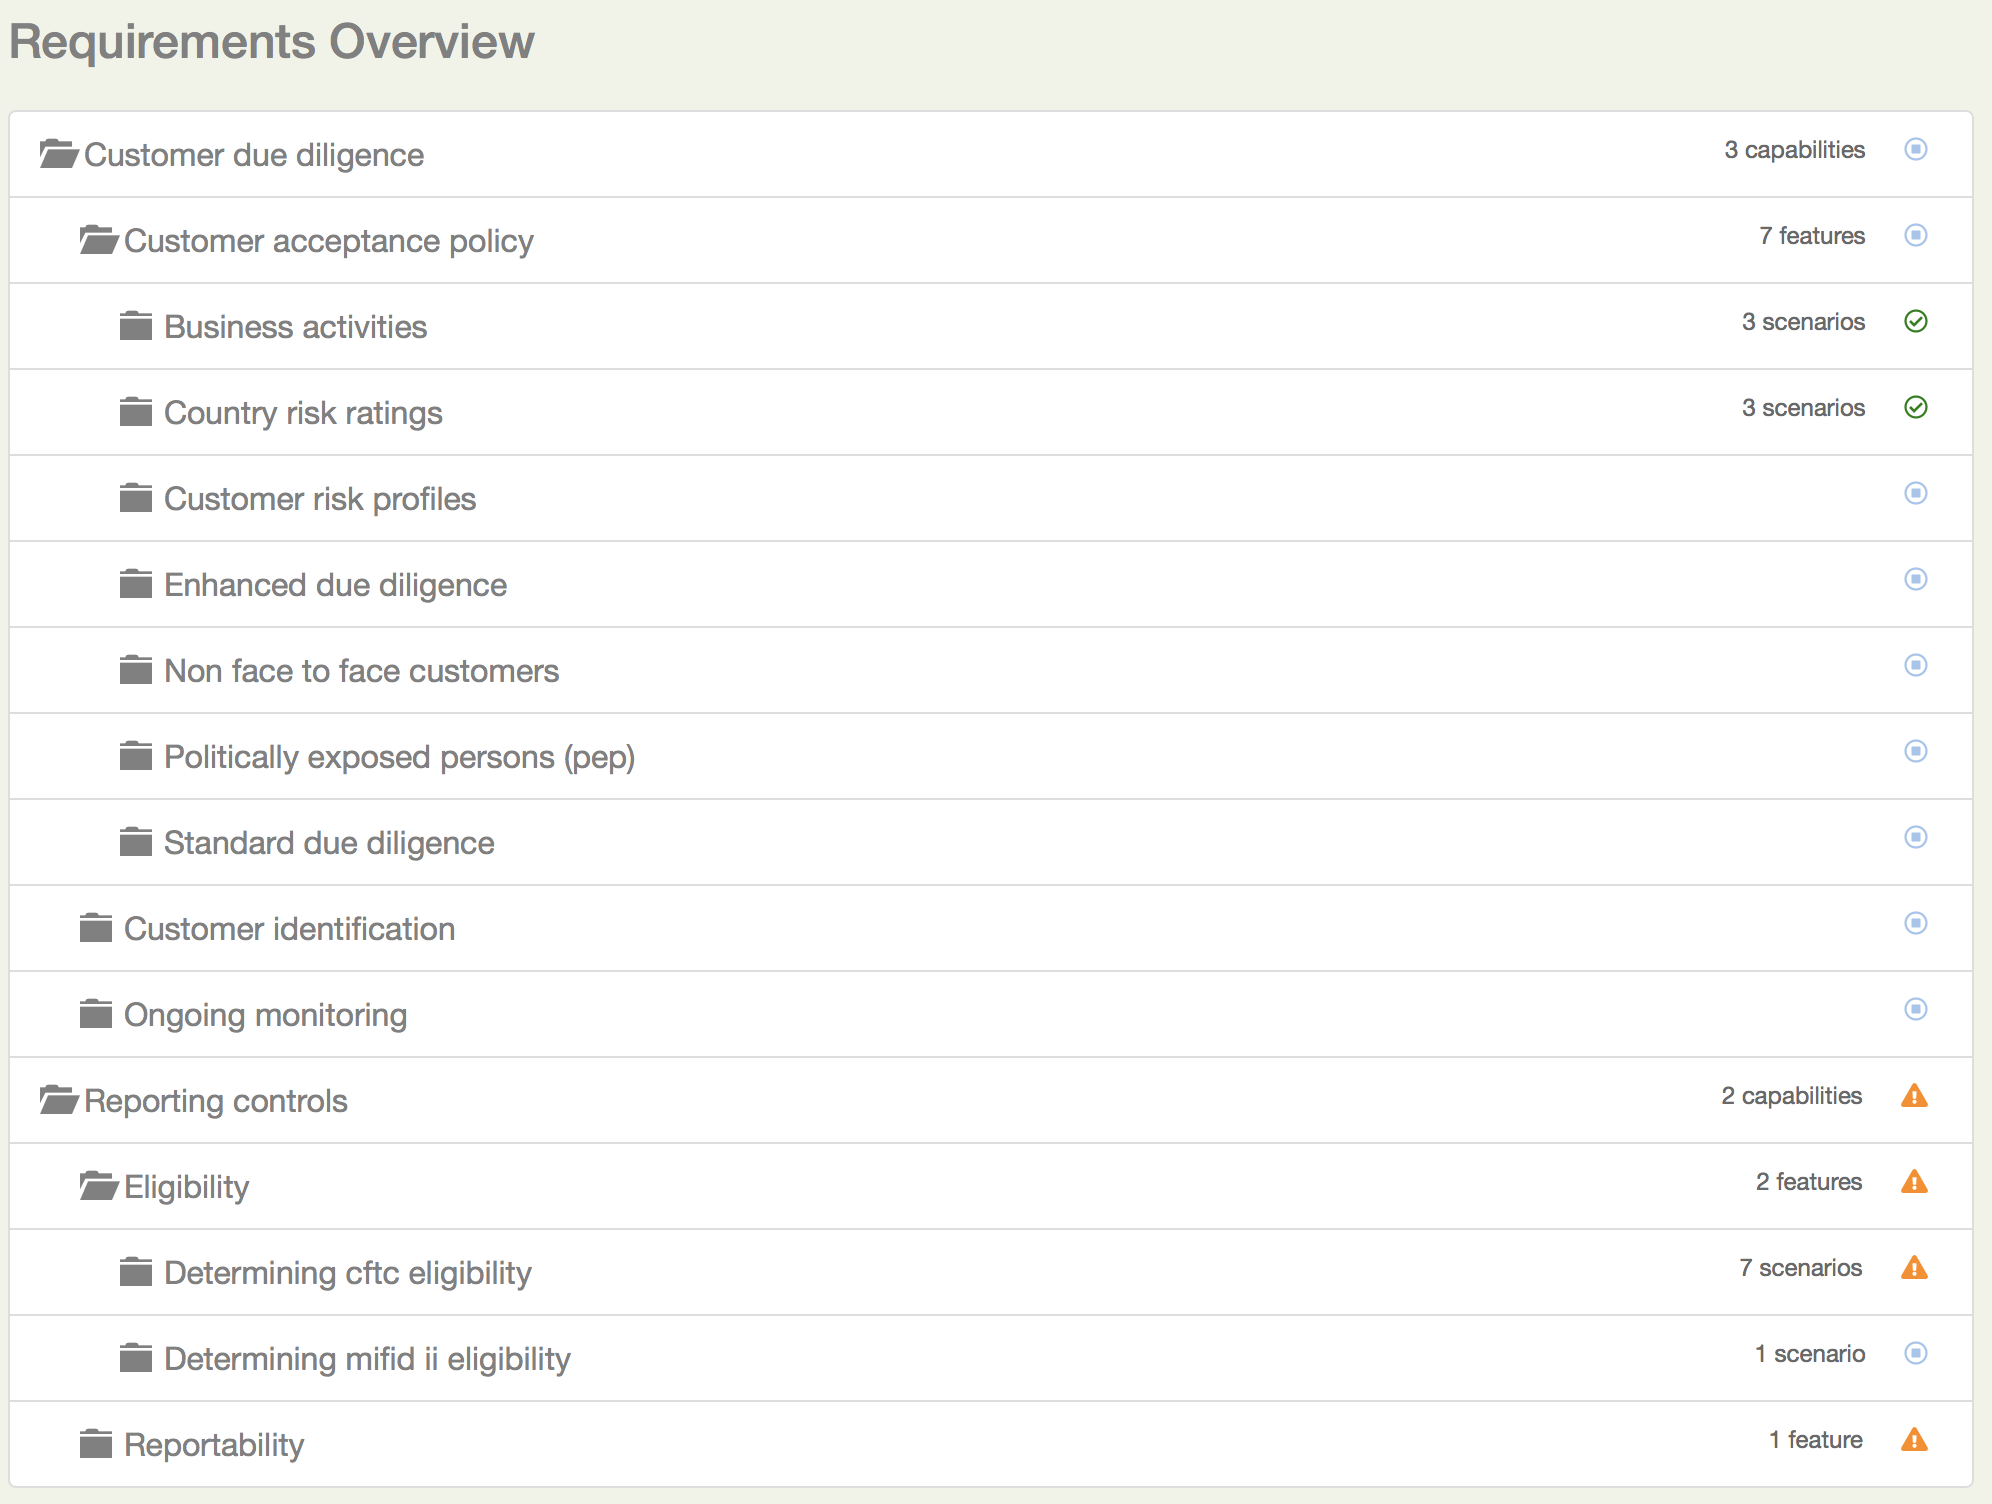Open the Enhanced due diligence feature
The height and width of the screenshot is (1504, 1992).
(335, 585)
